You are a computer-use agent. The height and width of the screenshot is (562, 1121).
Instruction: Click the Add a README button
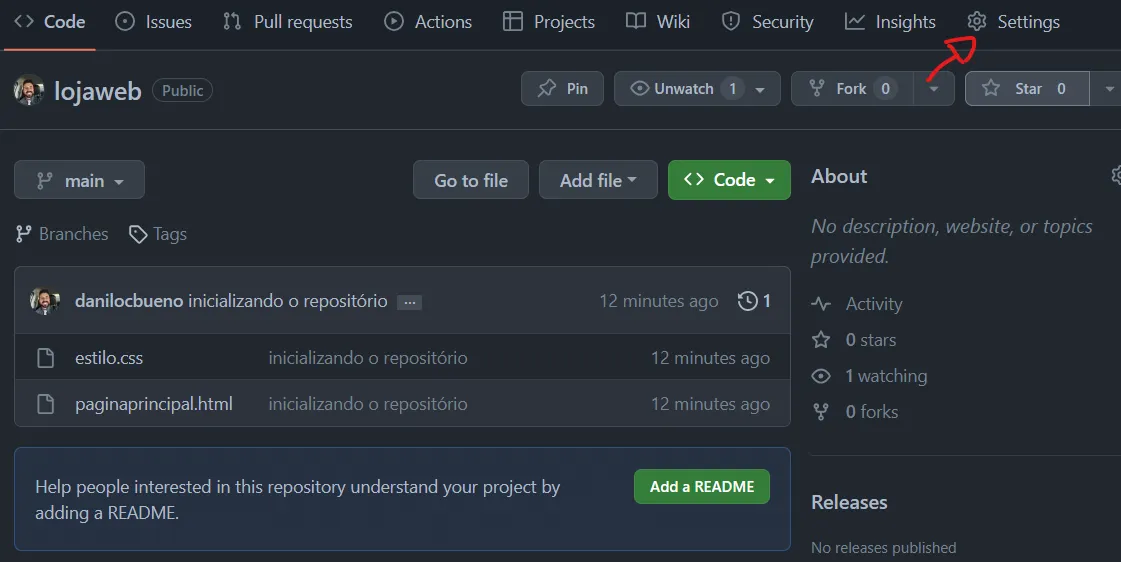(702, 486)
